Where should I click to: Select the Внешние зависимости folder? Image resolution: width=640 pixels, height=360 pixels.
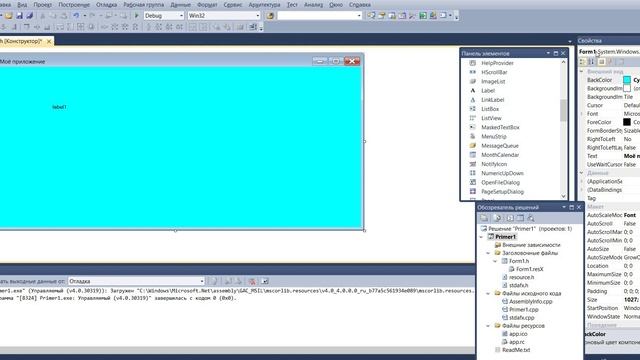[531, 245]
